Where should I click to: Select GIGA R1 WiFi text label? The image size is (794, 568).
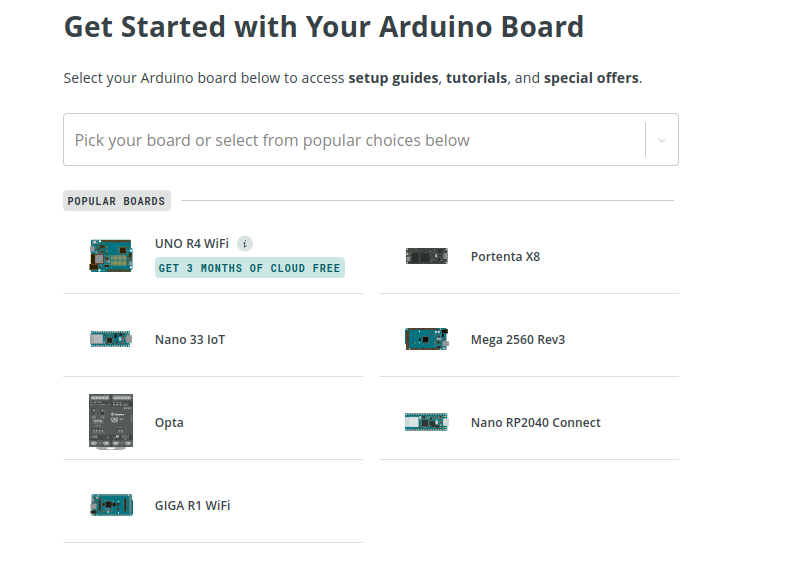[192, 506]
